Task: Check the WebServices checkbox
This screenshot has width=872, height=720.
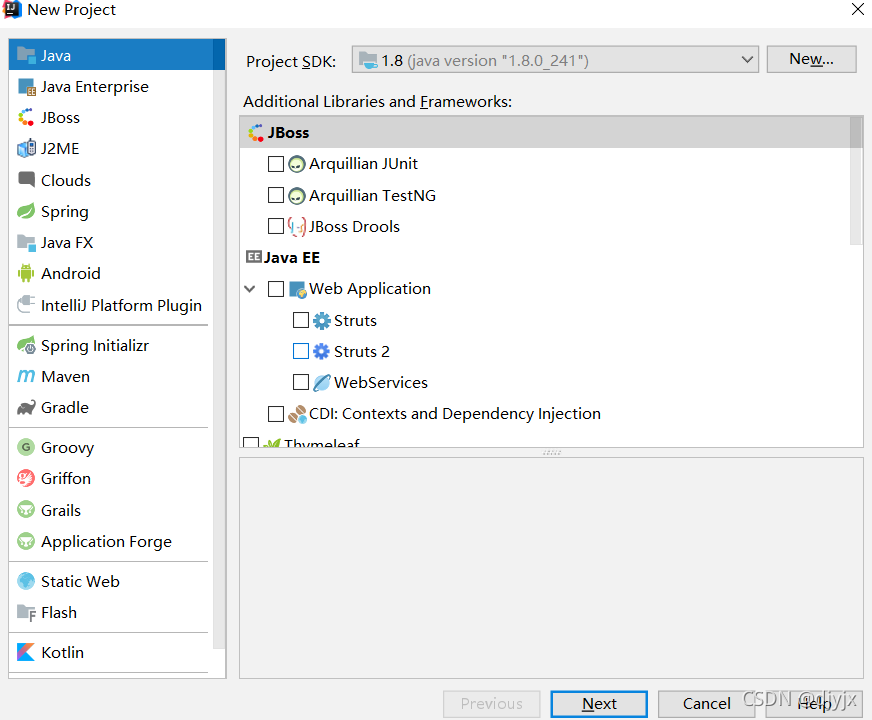Action: coord(301,382)
